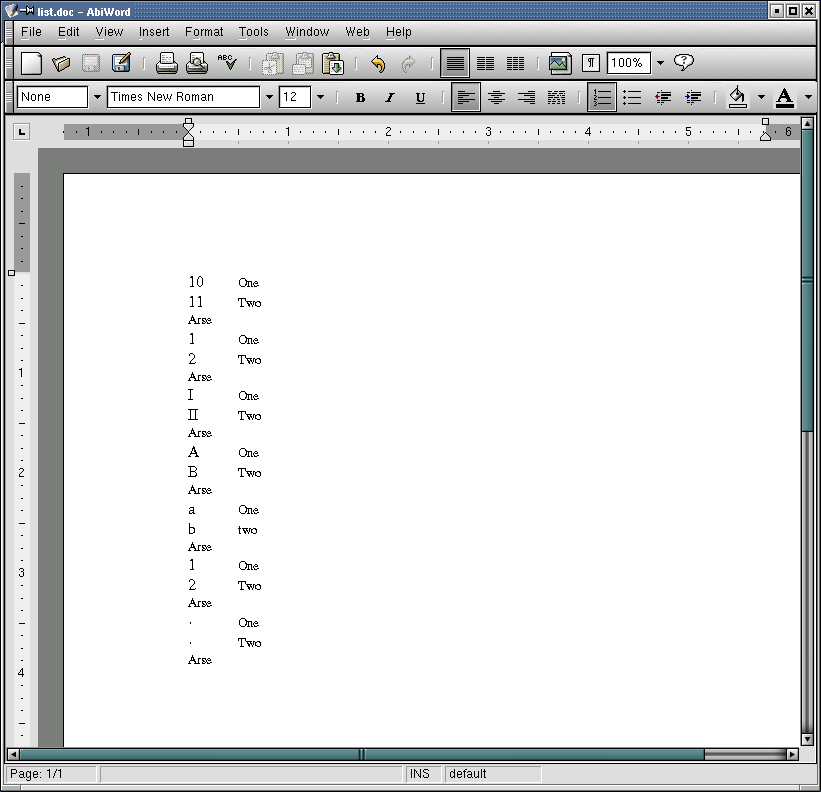Screen dimensions: 821x792
Task: Click the greyed-out Save floppy icon
Action: coord(91,63)
